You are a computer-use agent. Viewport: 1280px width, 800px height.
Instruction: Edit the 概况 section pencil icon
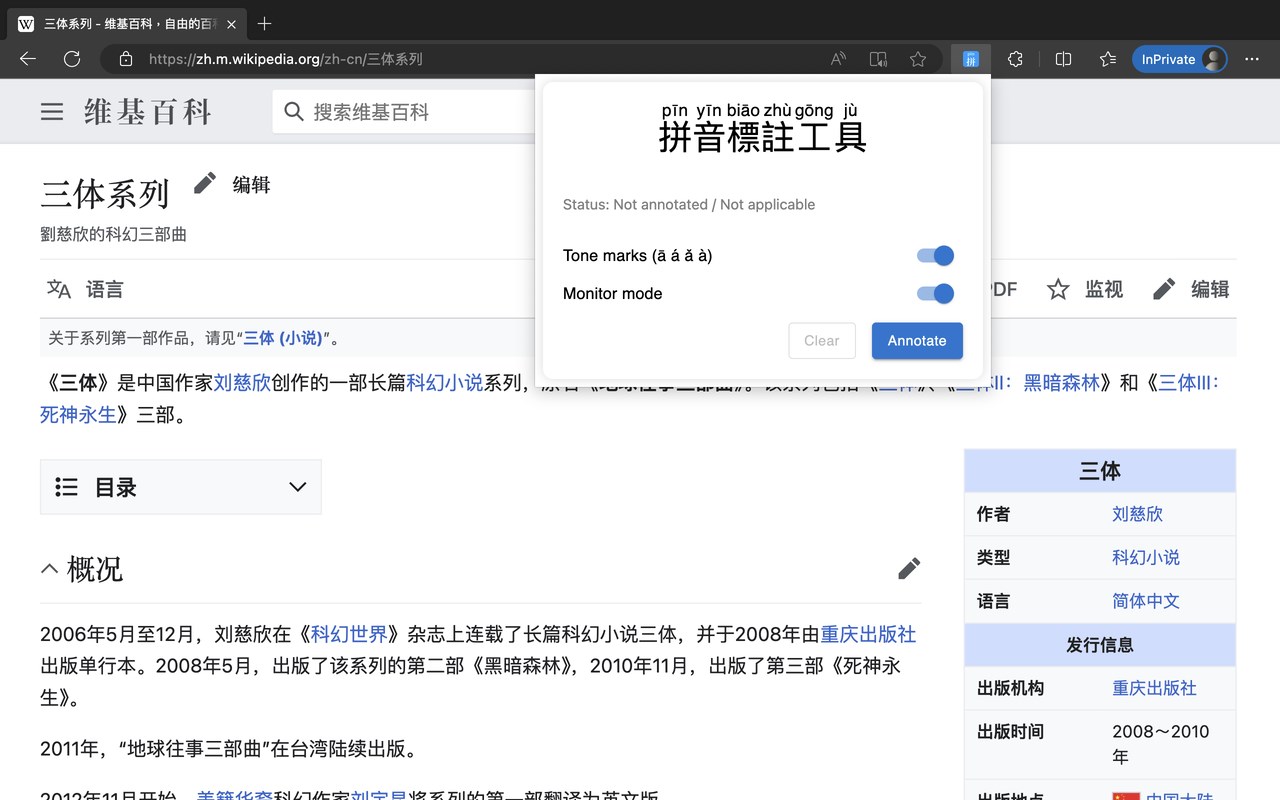909,569
